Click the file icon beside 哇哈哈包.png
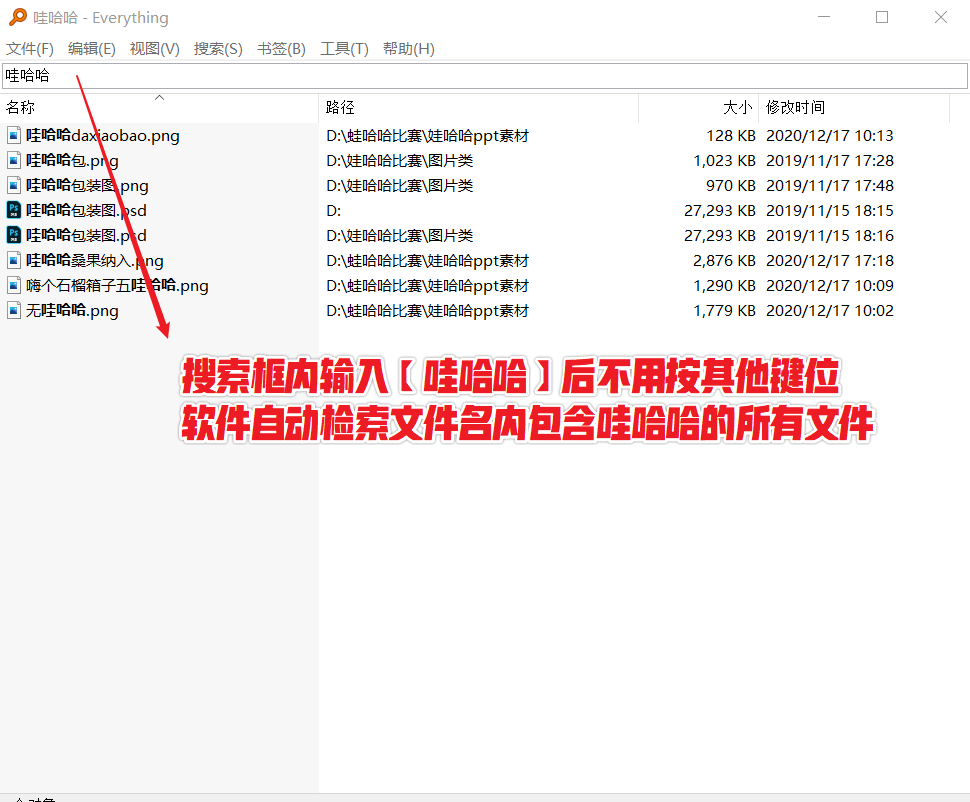 [12, 160]
